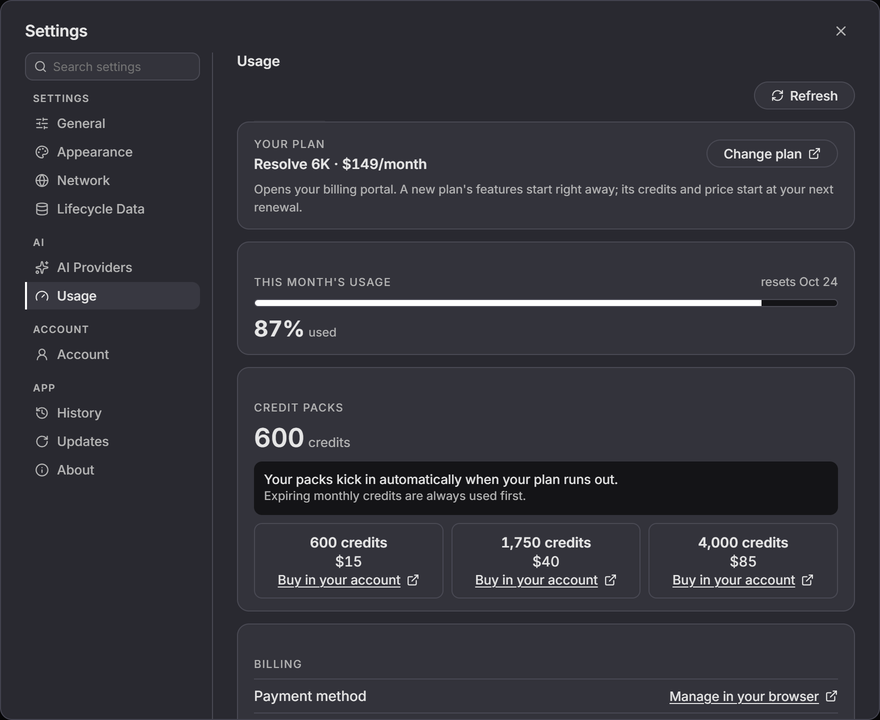Viewport: 880px width, 720px height.
Task: Click the History clock icon
Action: pyautogui.click(x=42, y=413)
